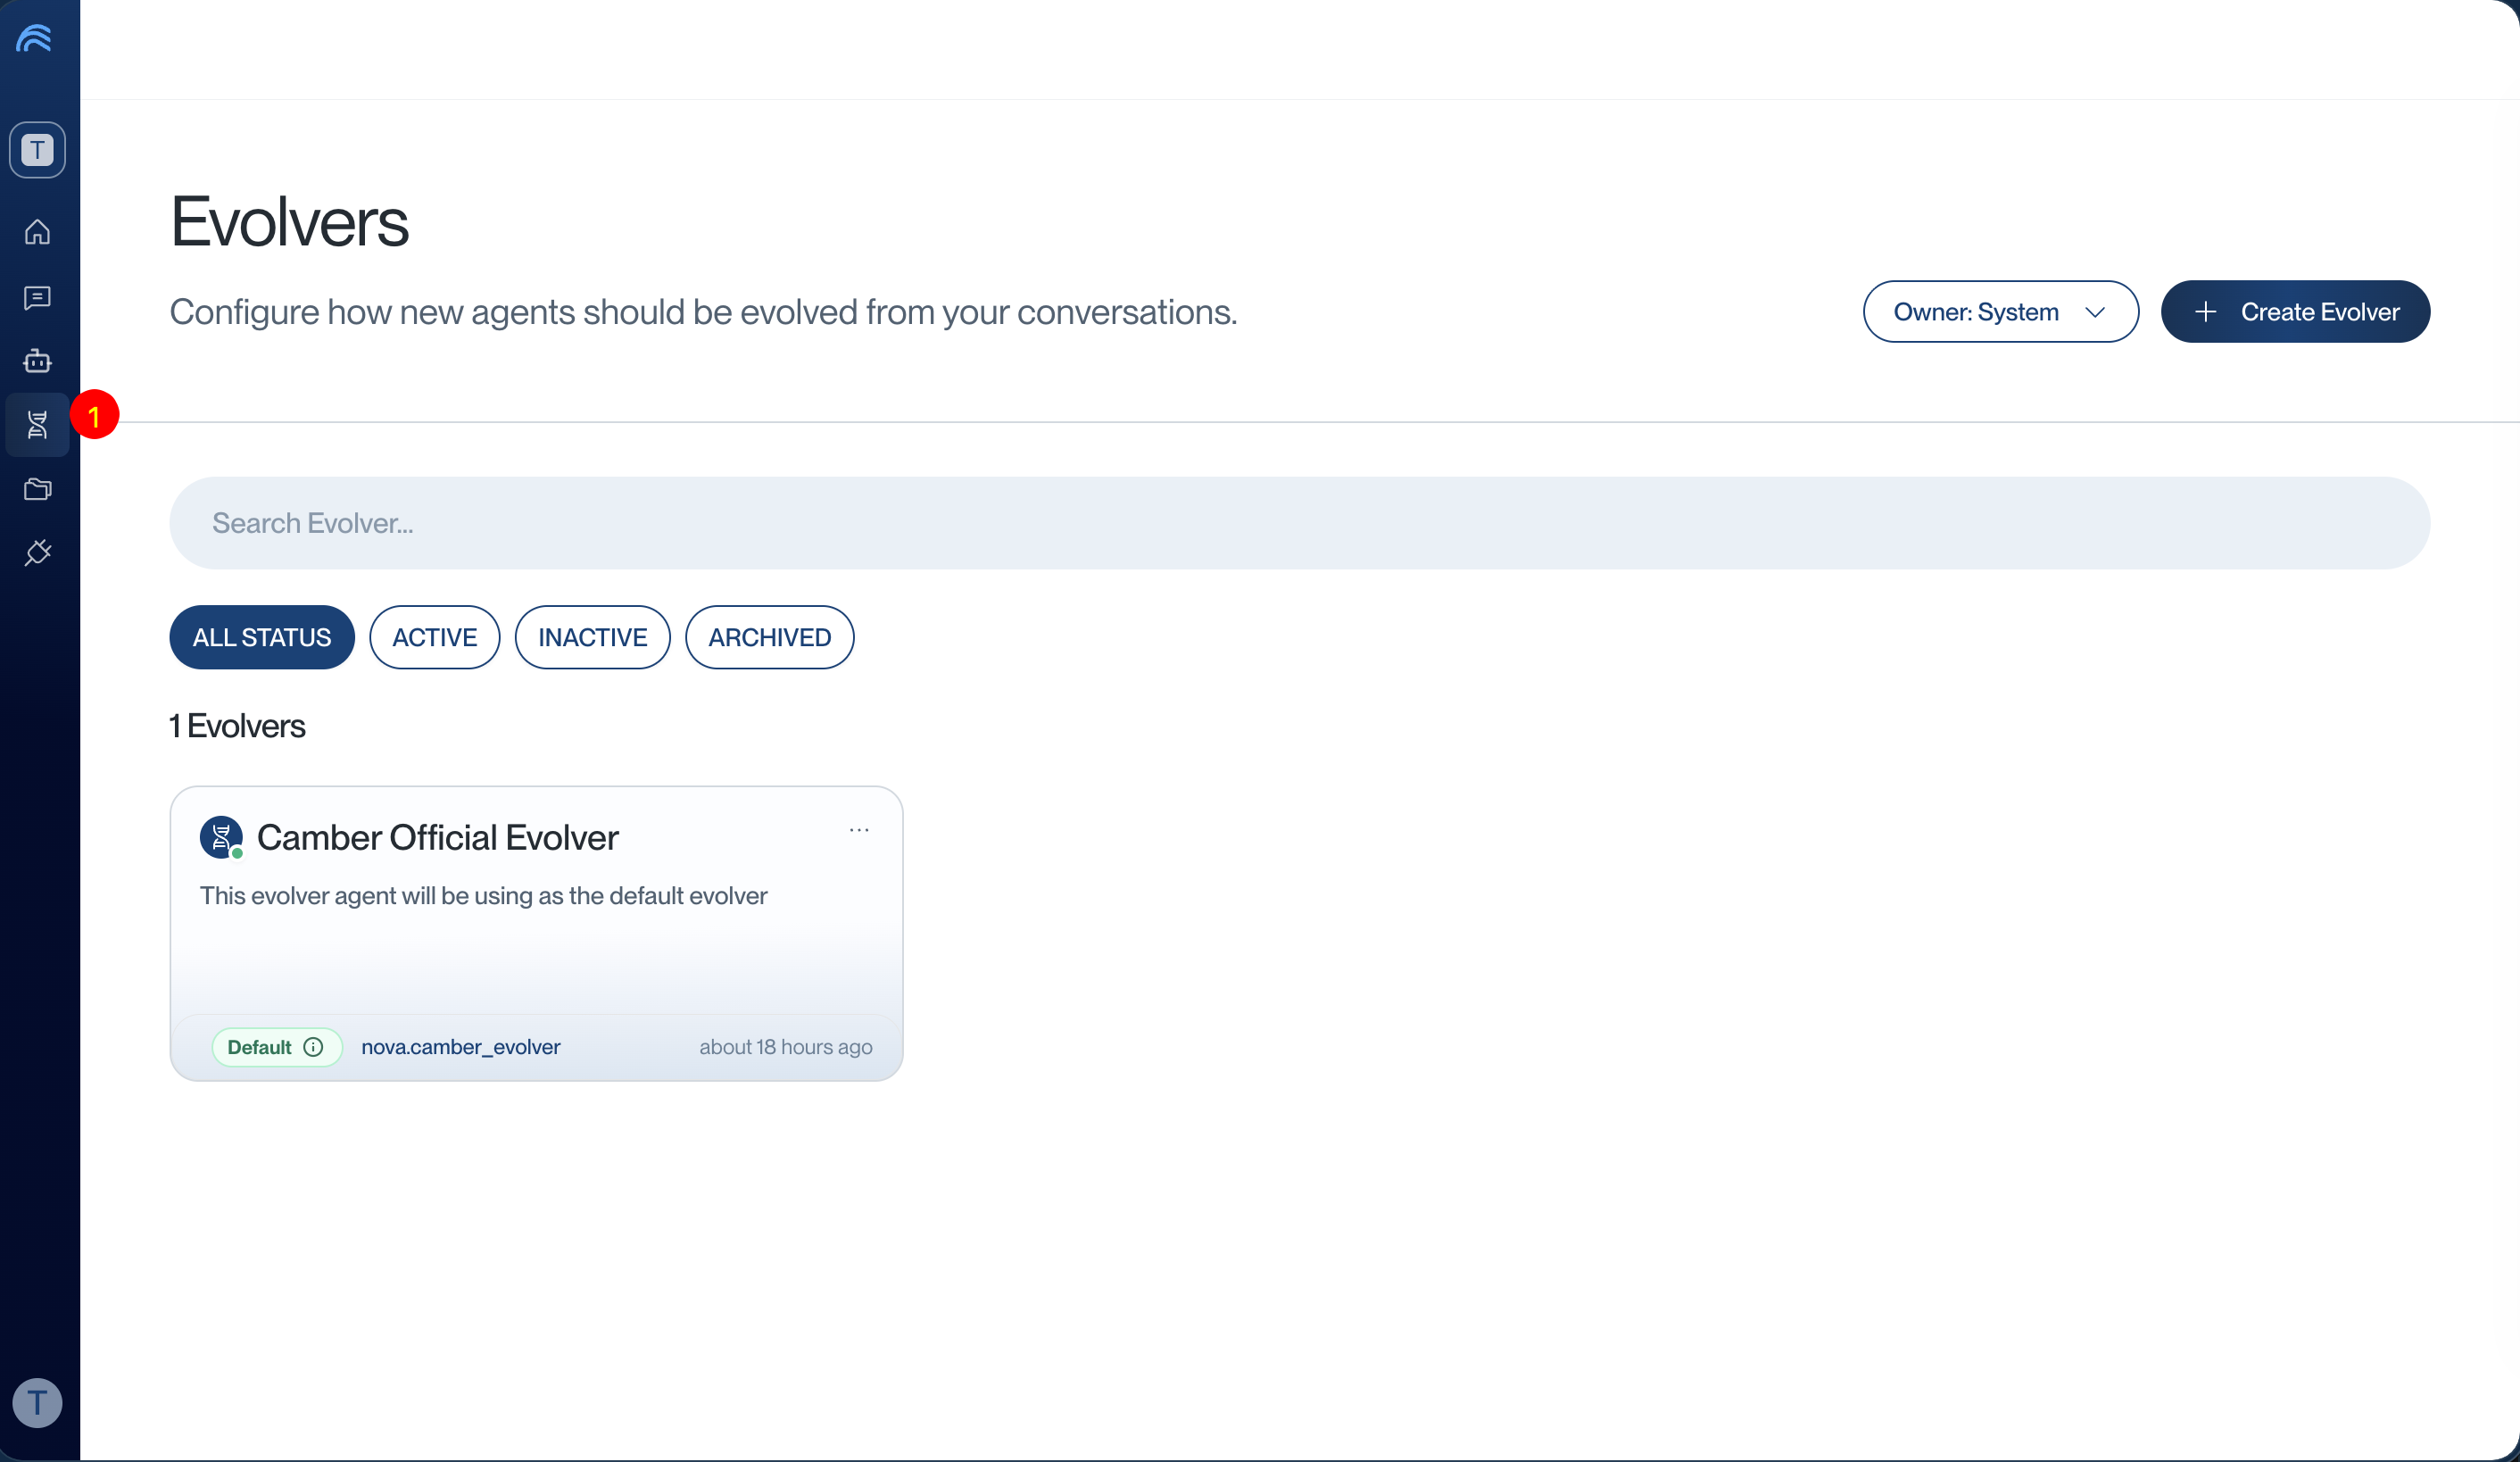
Task: Filter evolvers by ACTIVE status
Action: 434,637
